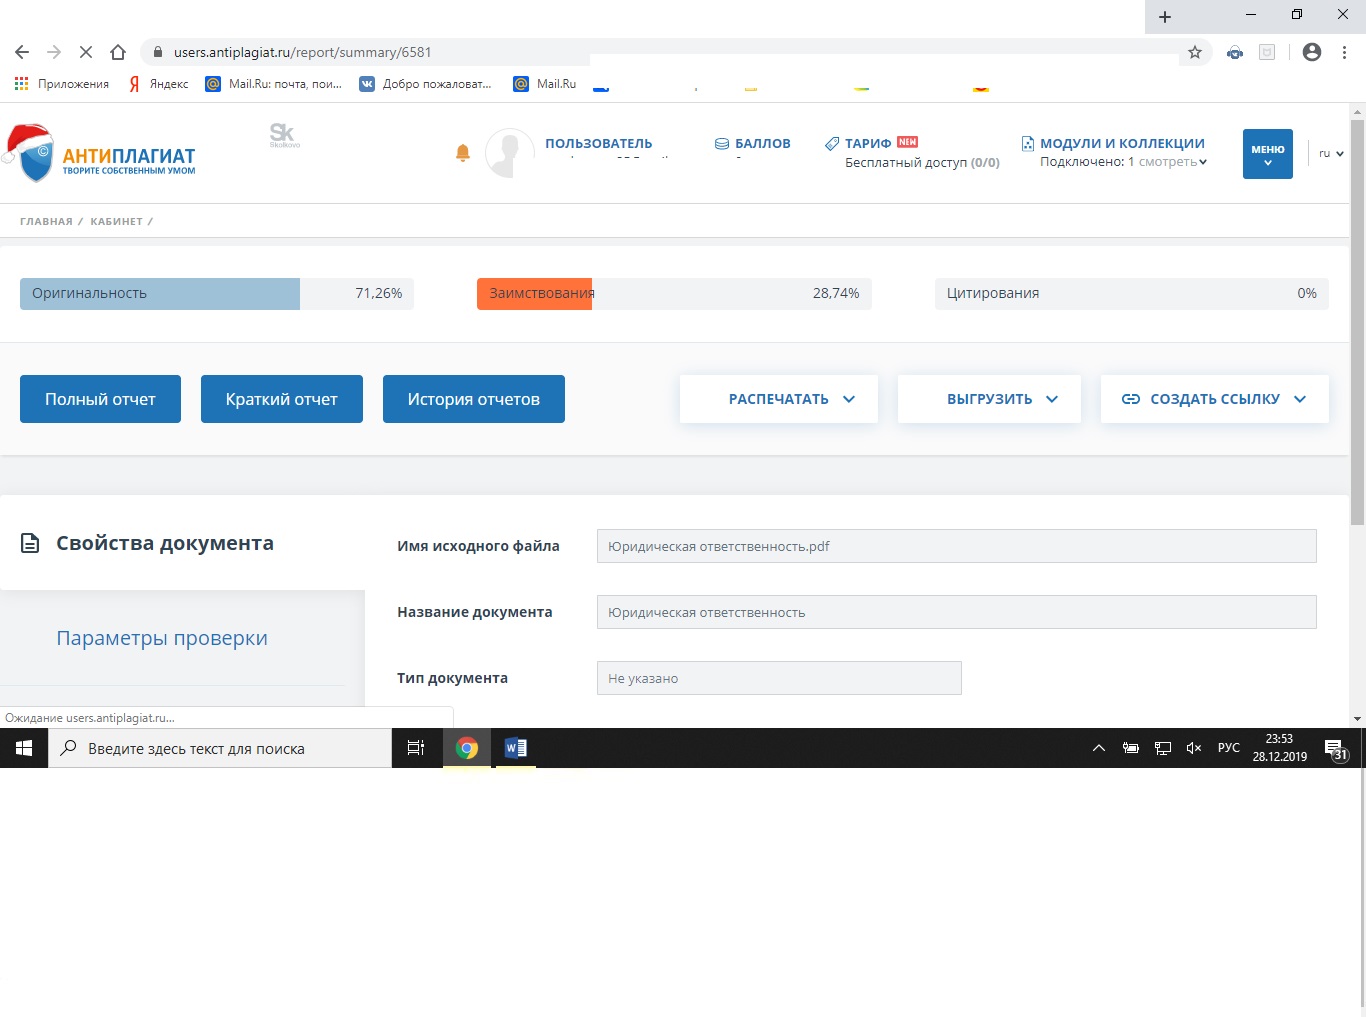The width and height of the screenshot is (1366, 1017).
Task: Click the notification bell icon
Action: [x=462, y=153]
